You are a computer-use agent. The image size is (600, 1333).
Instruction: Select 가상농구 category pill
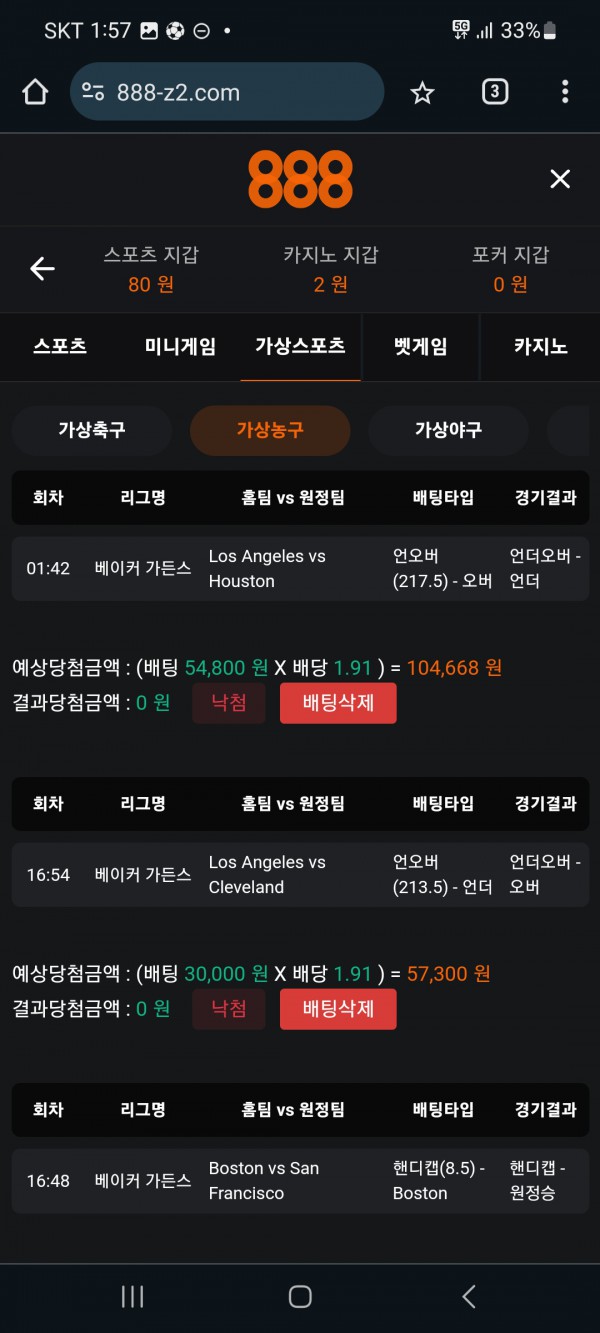tap(270, 430)
